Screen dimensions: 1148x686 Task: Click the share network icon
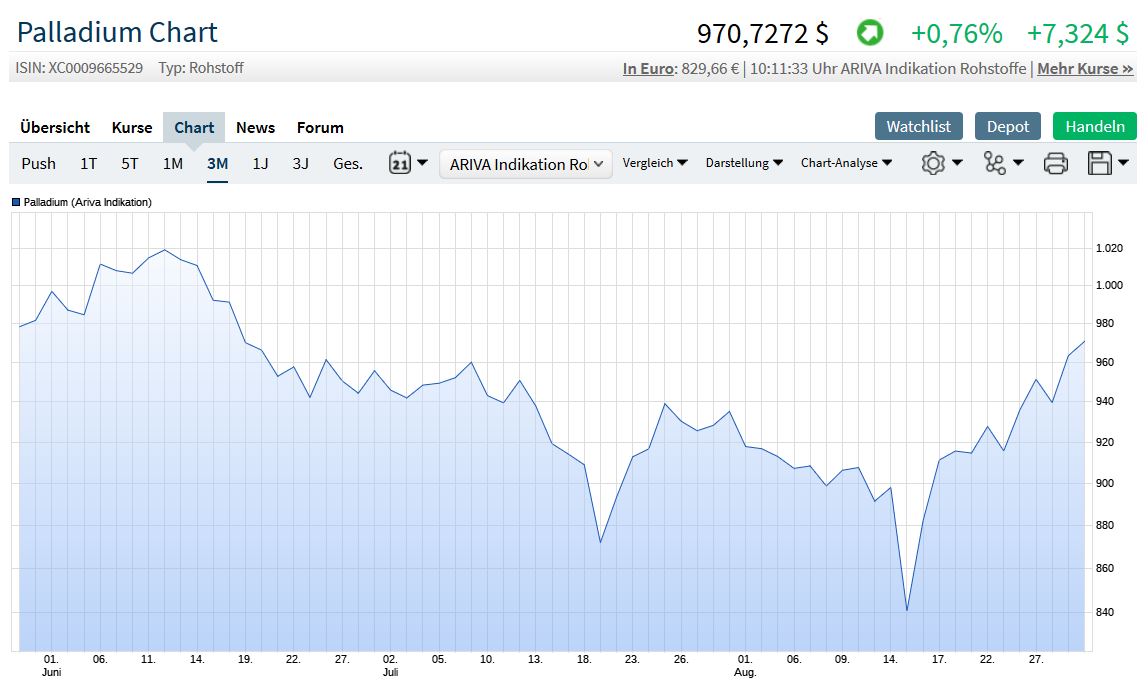(x=994, y=163)
